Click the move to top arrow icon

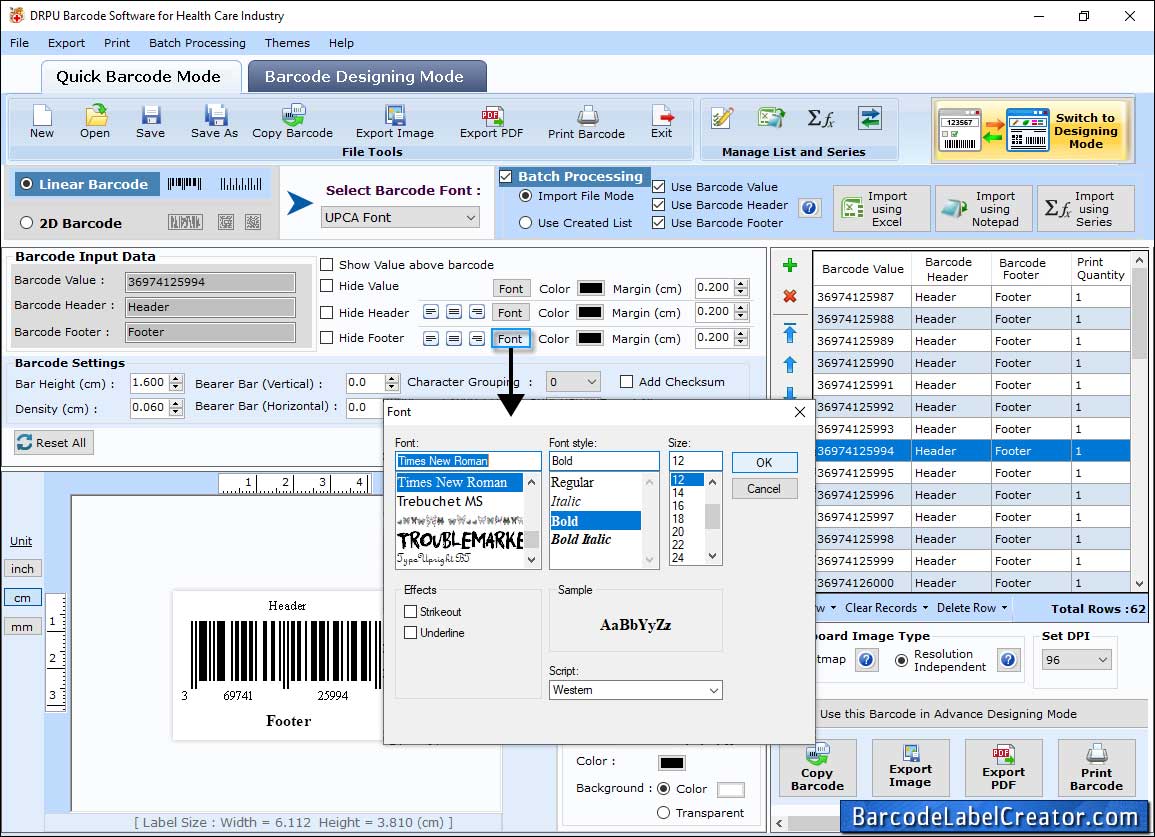[790, 333]
